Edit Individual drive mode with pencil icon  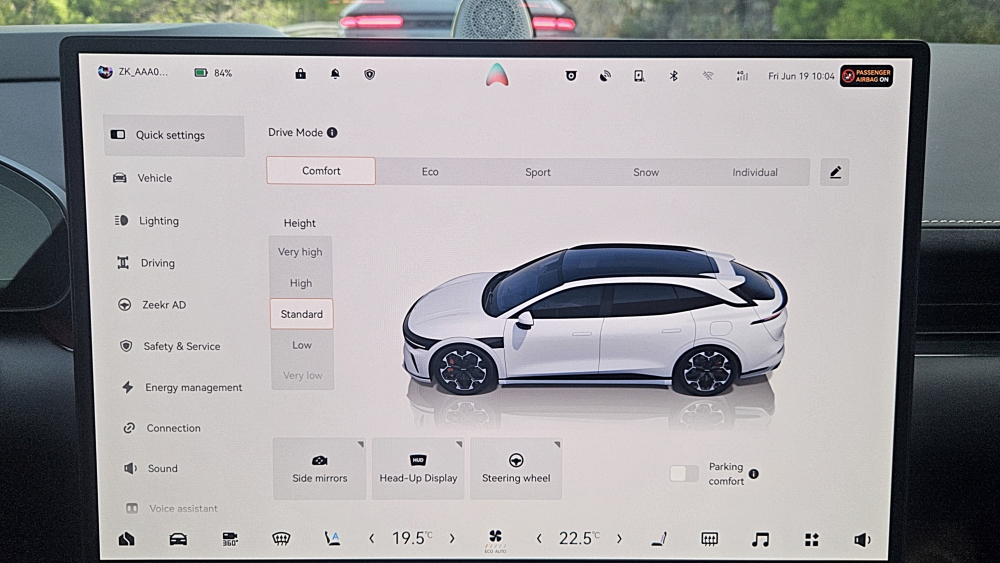click(x=835, y=172)
